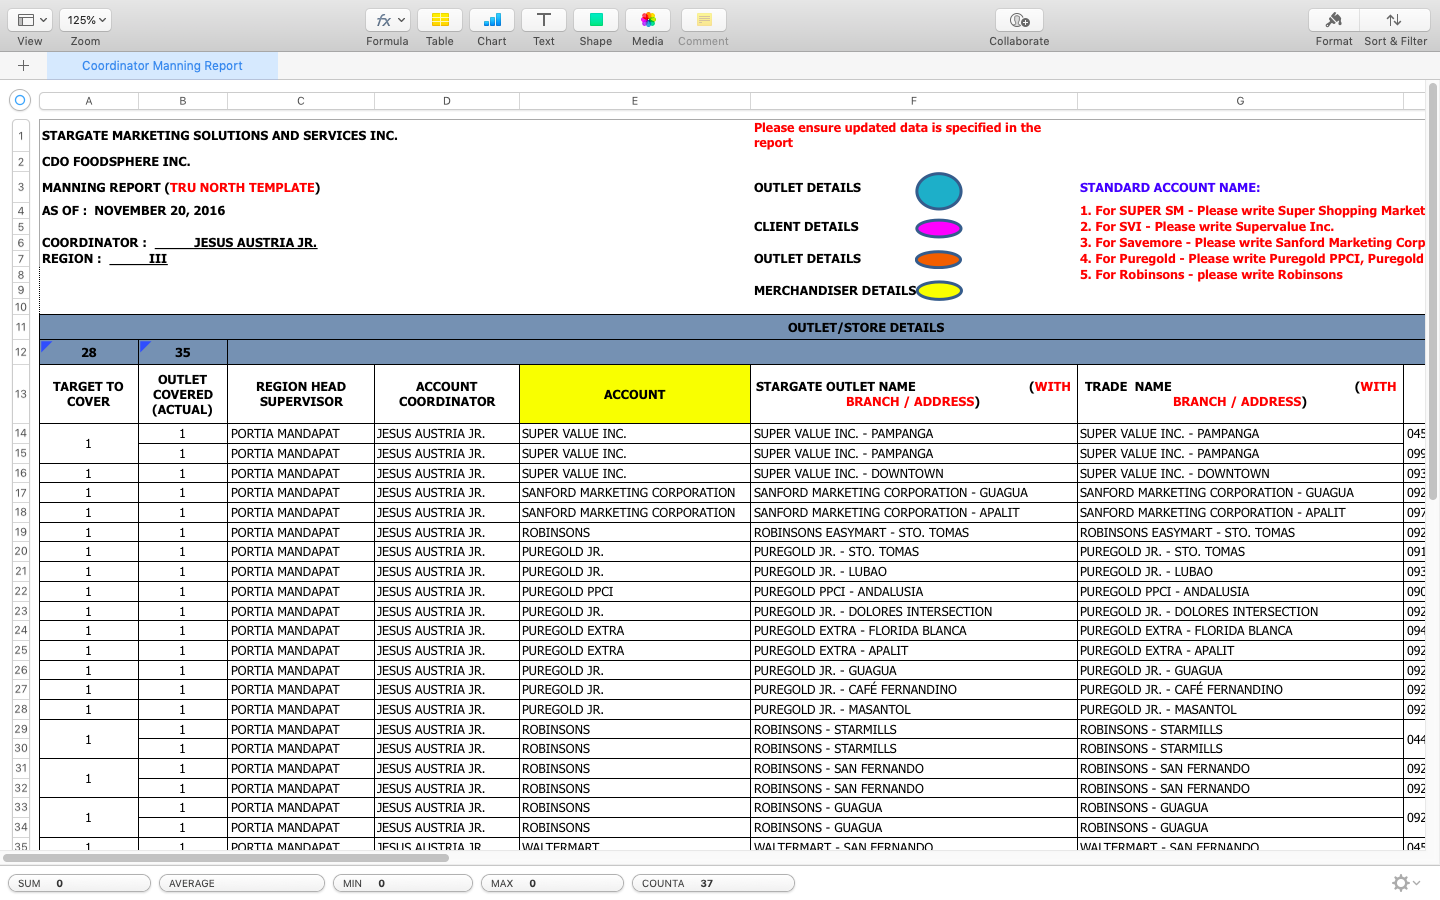Add a Text box
Viewport: 1440px width, 900px height.
(544, 20)
